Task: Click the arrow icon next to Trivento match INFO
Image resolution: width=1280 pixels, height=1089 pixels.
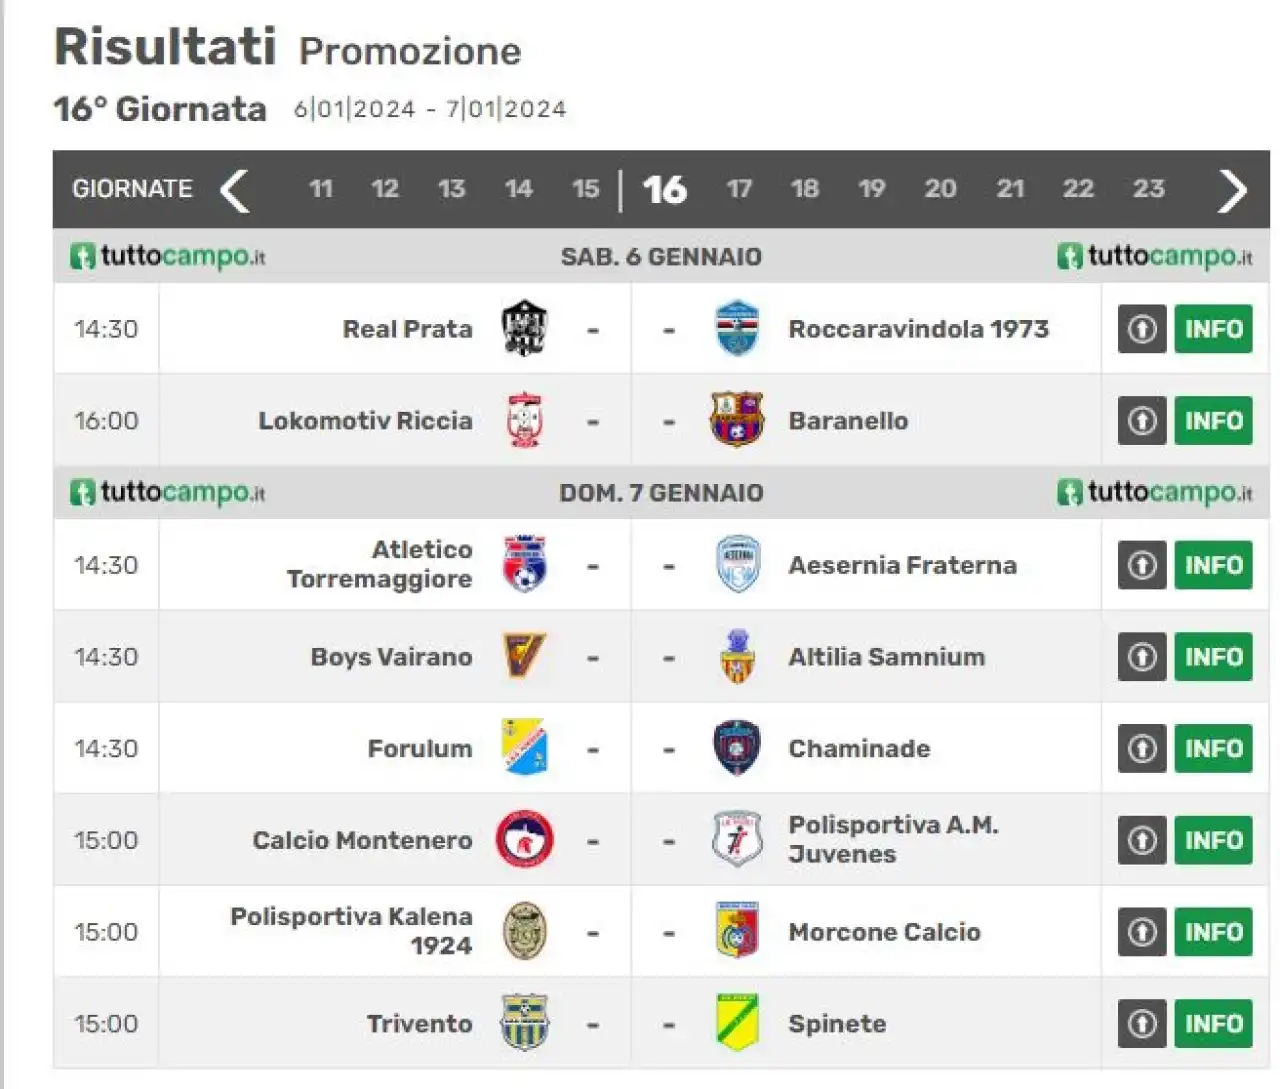Action: pos(1142,1024)
